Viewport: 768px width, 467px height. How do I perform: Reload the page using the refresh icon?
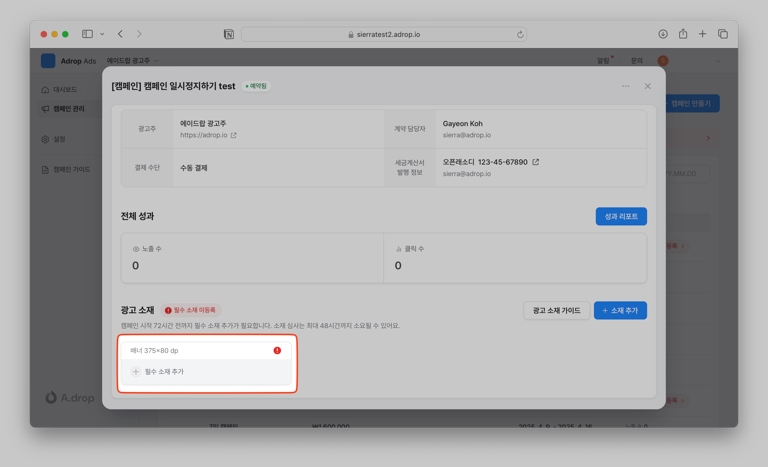click(520, 34)
